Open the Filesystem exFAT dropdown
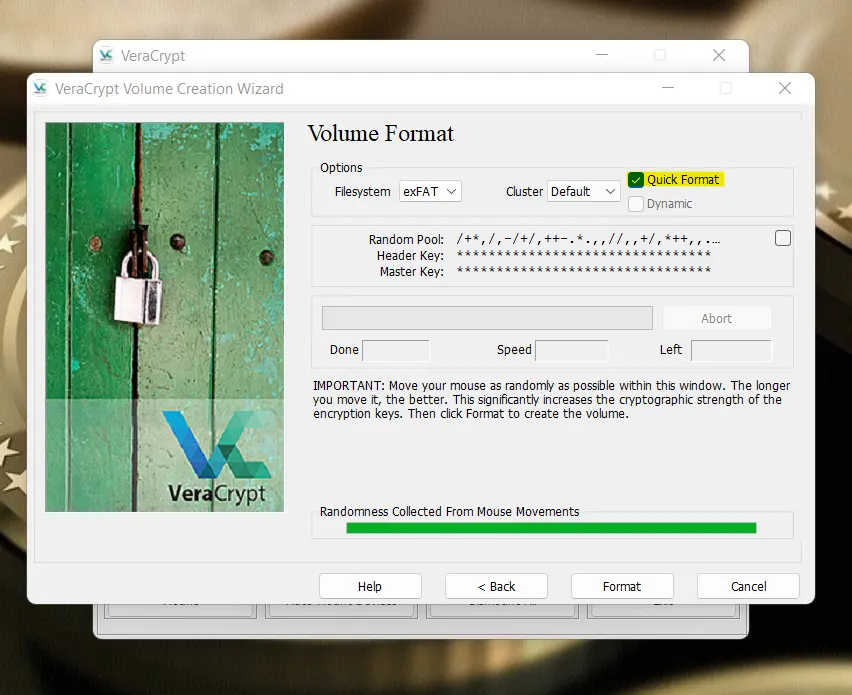852x695 pixels. [430, 191]
